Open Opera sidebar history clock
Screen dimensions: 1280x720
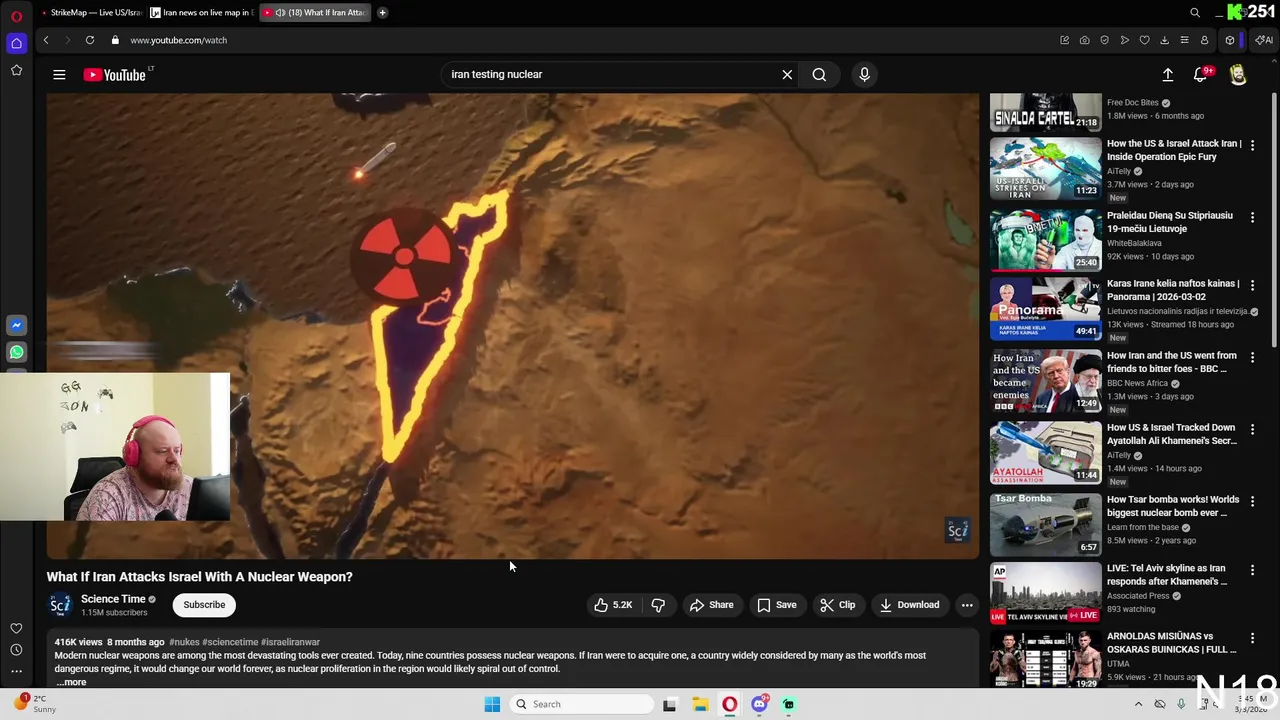(16, 650)
